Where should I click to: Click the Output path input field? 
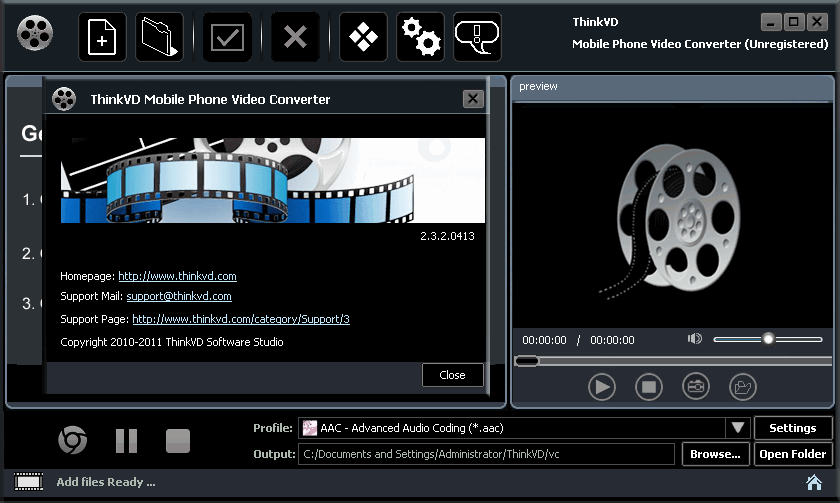(x=486, y=454)
